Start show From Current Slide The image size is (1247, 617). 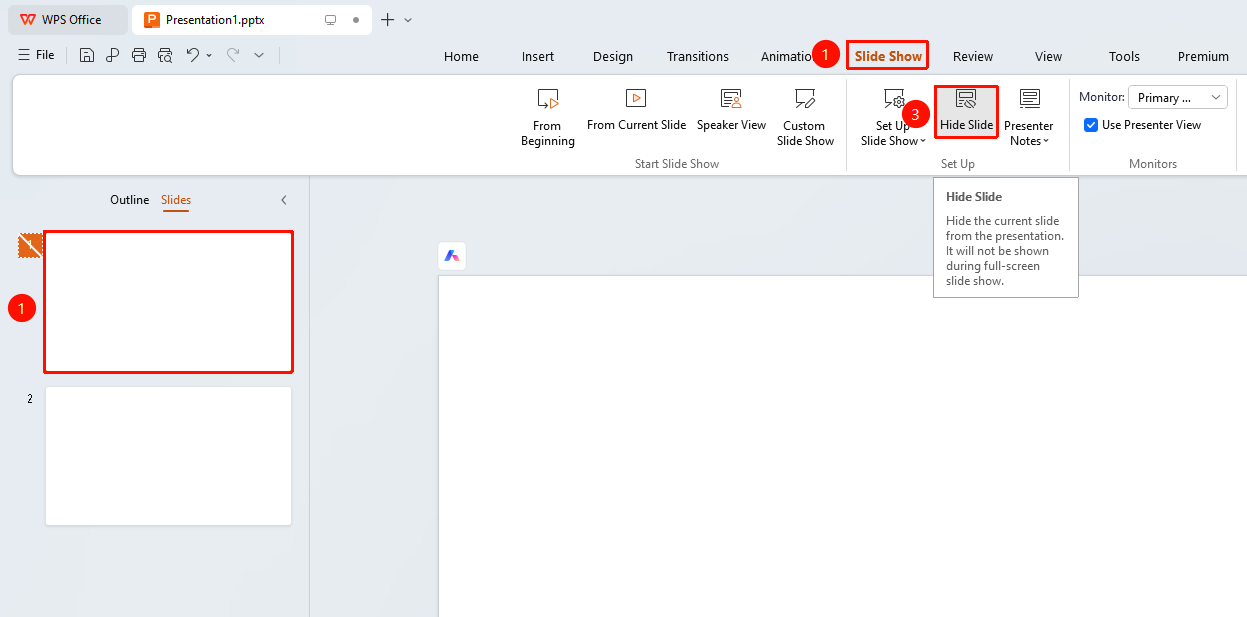point(636,111)
